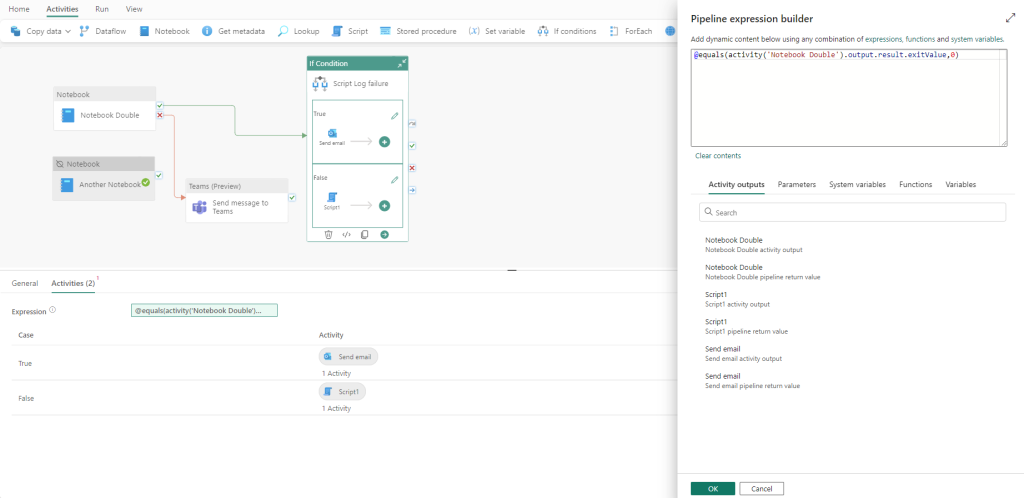Copy If Condition using clone icon

[x=365, y=234]
